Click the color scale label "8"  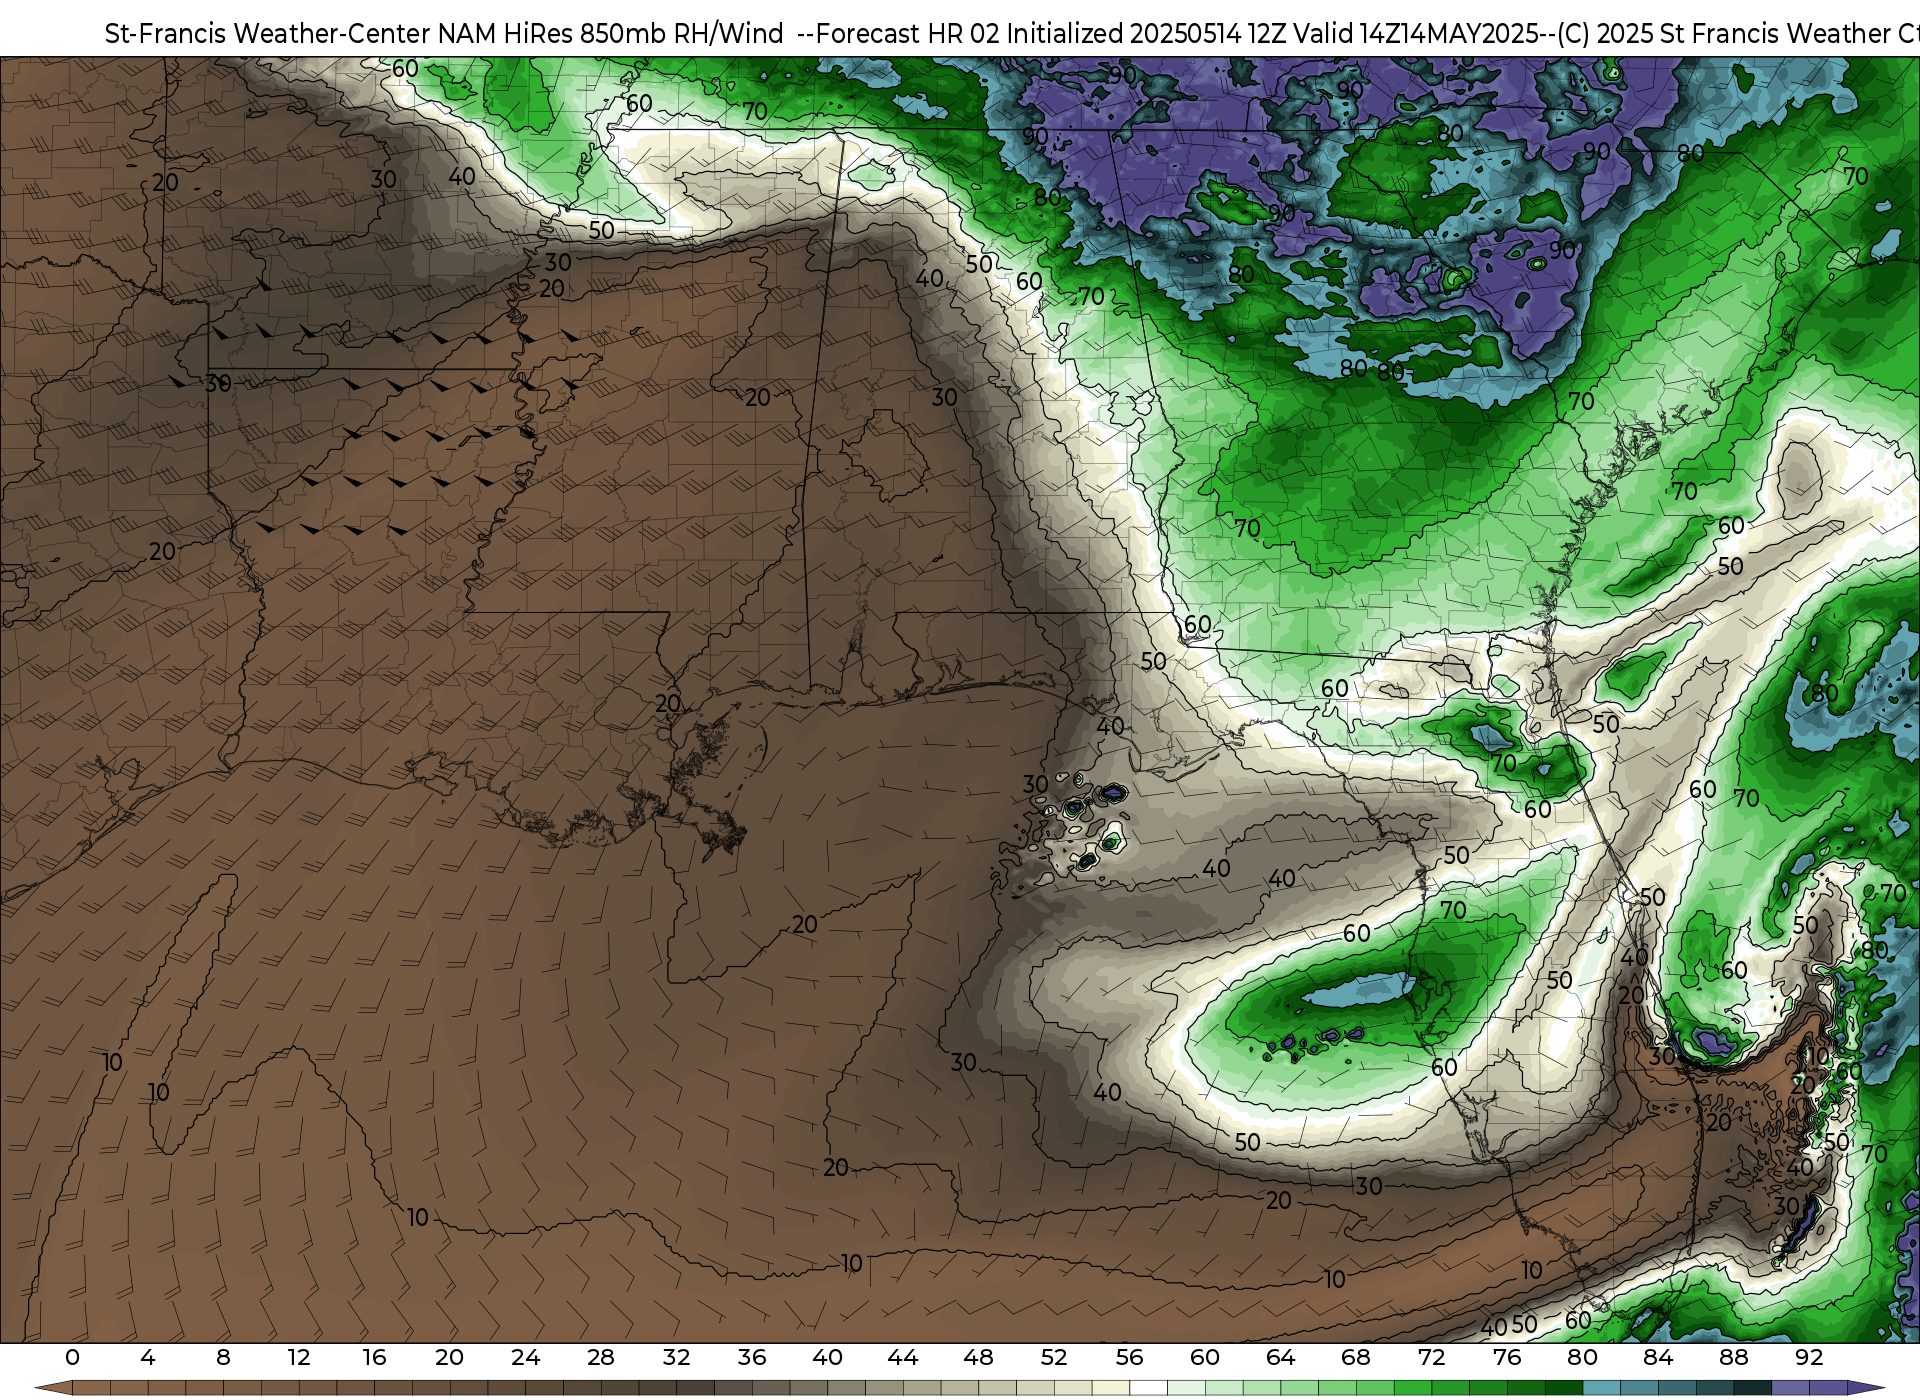pyautogui.click(x=223, y=1357)
